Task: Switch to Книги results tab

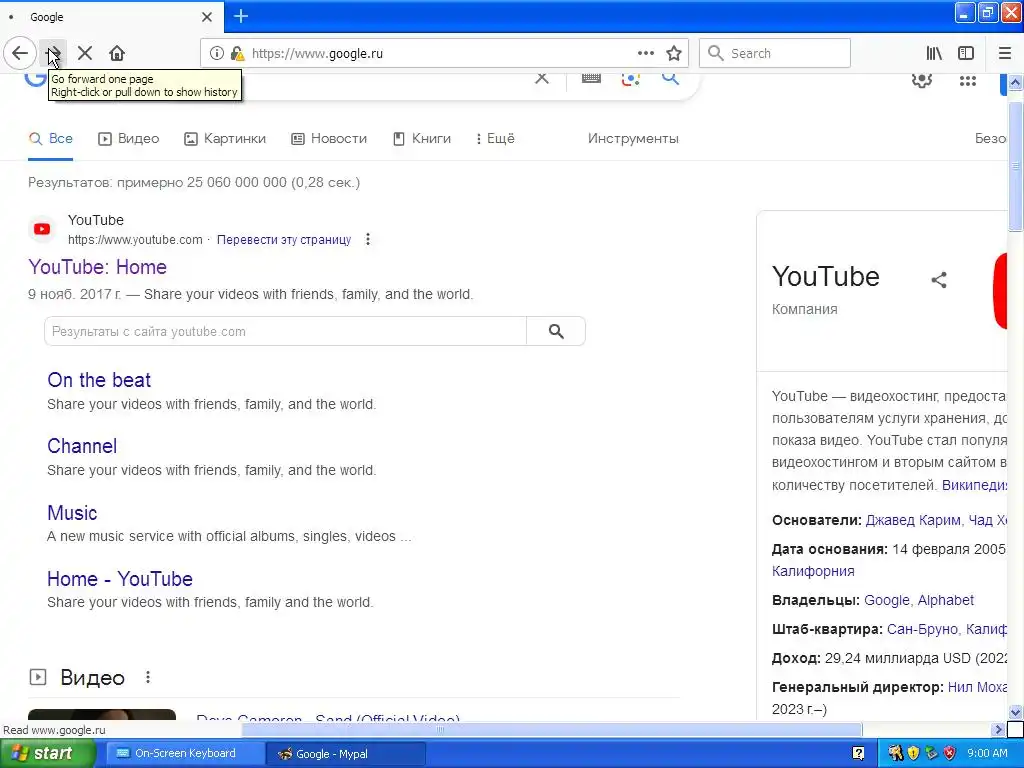Action: pyautogui.click(x=422, y=138)
